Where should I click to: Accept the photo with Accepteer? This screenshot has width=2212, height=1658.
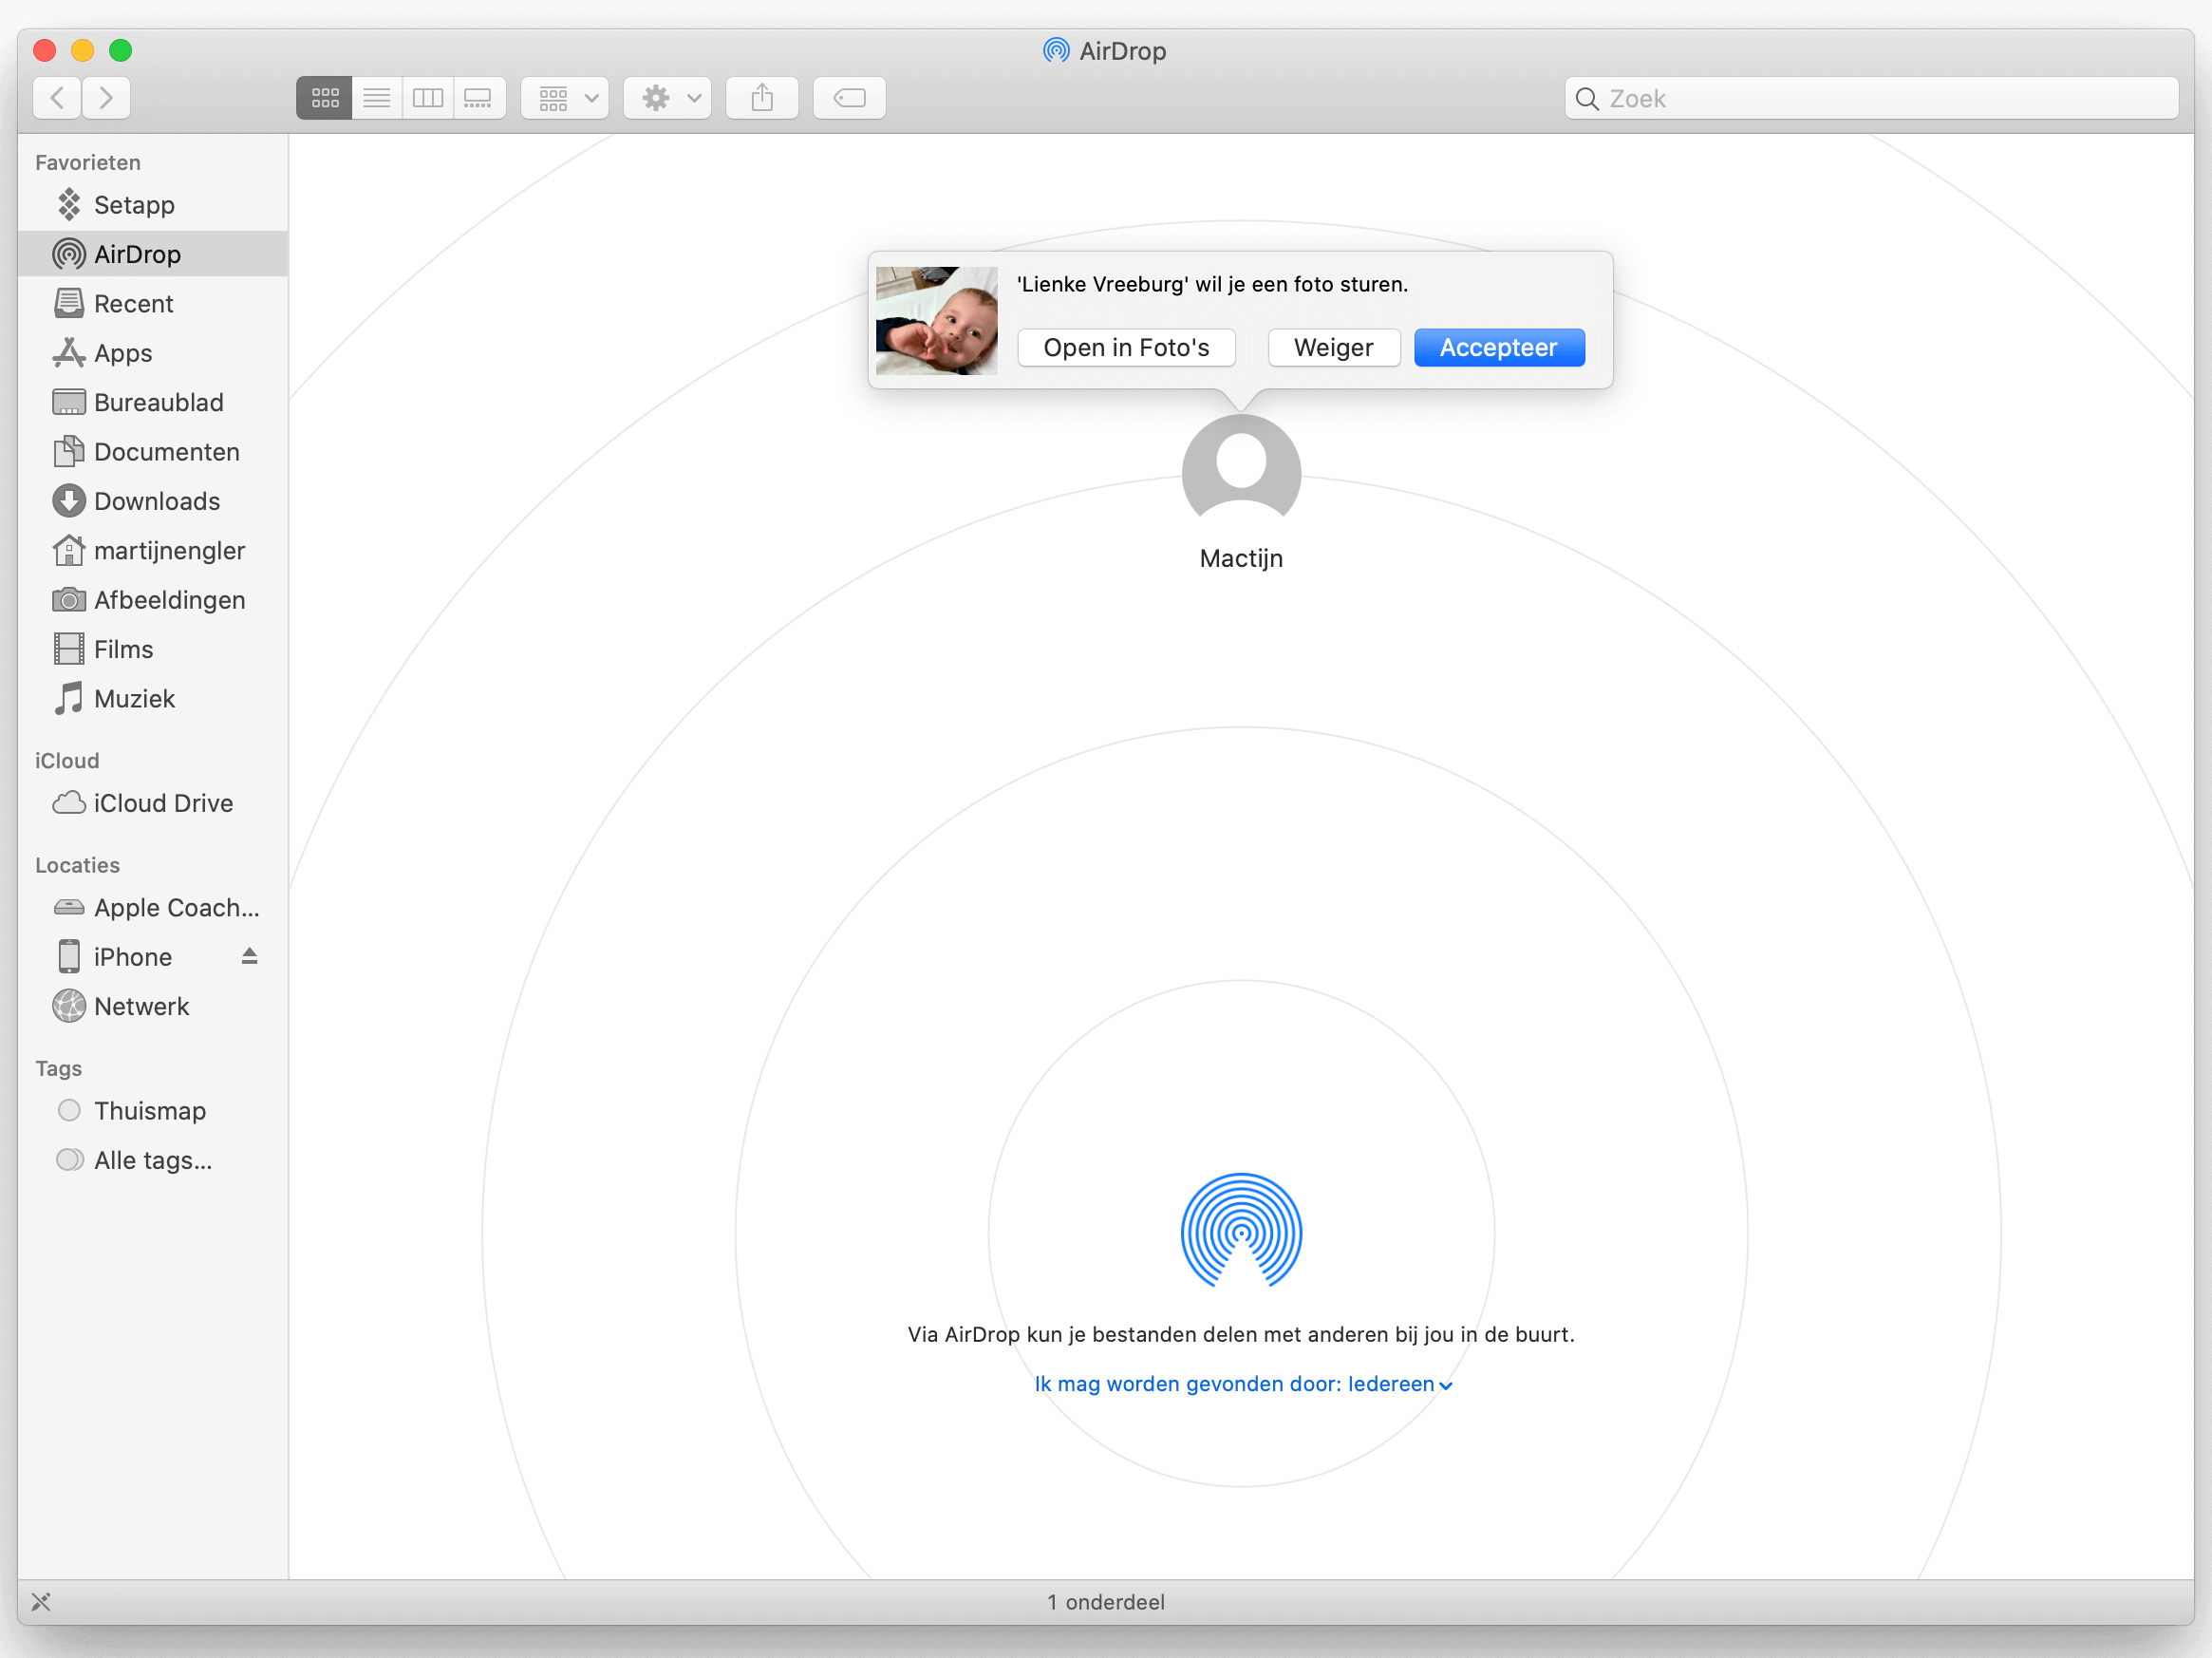[1498, 348]
